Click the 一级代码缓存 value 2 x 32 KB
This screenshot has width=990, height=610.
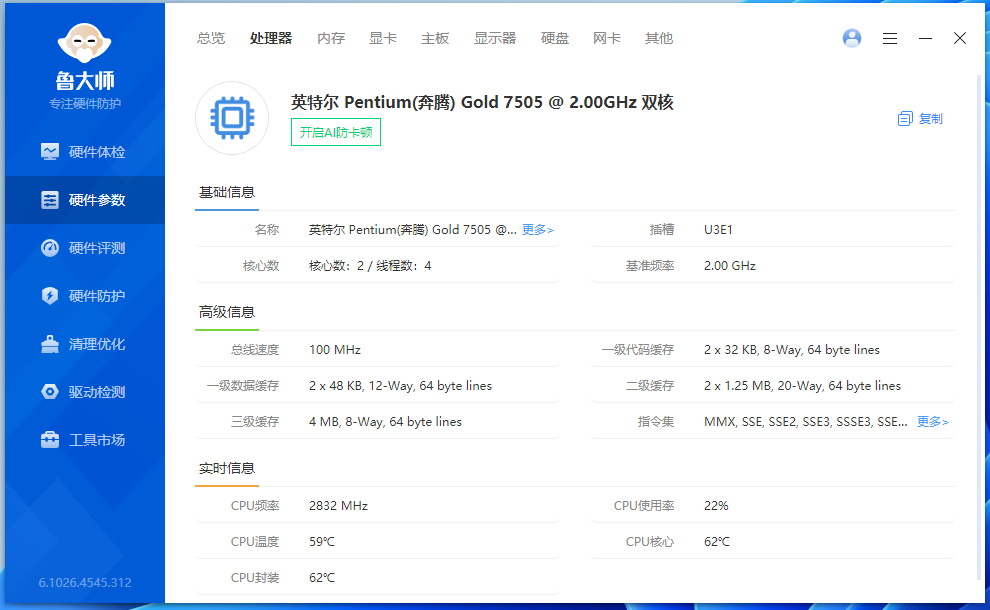(x=792, y=350)
